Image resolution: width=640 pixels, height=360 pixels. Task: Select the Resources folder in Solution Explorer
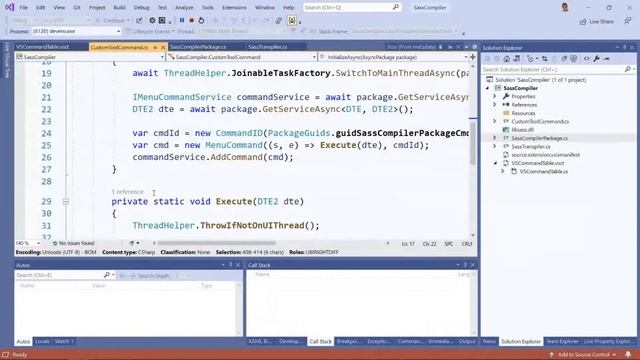point(523,113)
